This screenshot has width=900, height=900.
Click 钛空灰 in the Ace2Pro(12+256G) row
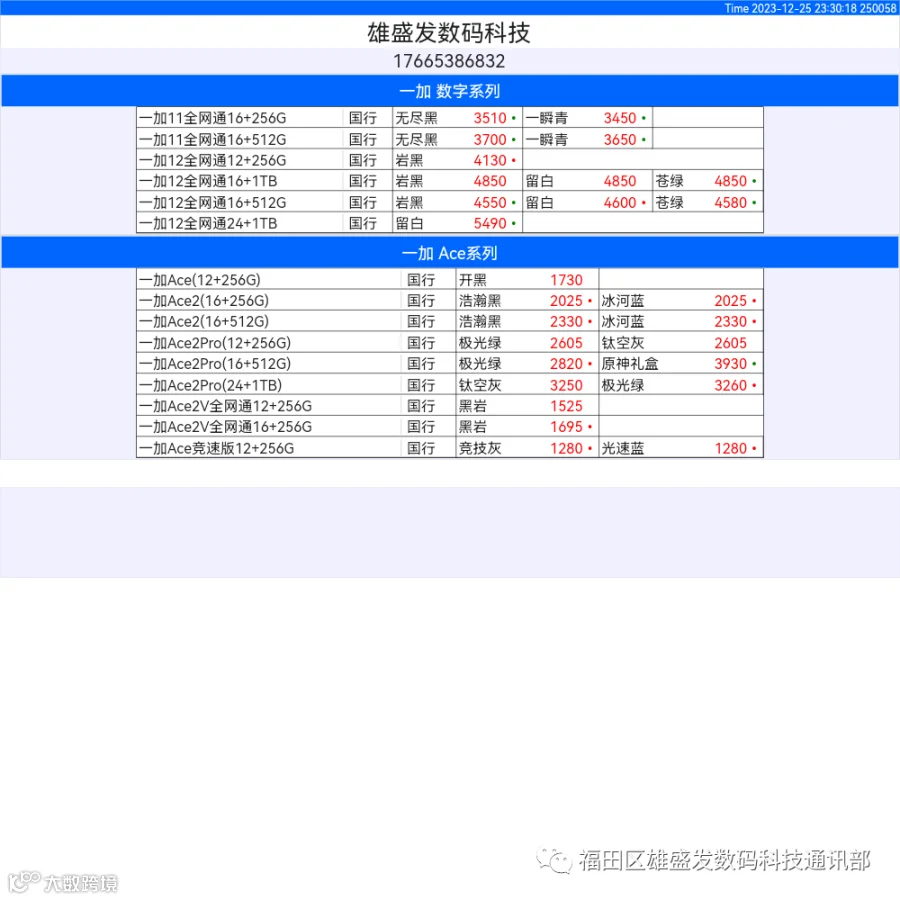pyautogui.click(x=623, y=343)
